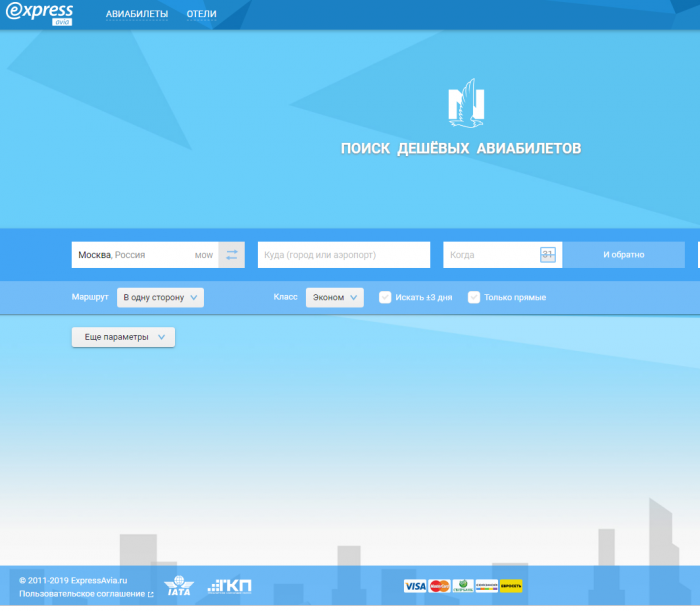Viewport: 700px width, 611px height.
Task: Click the VISA payment icon
Action: click(415, 586)
